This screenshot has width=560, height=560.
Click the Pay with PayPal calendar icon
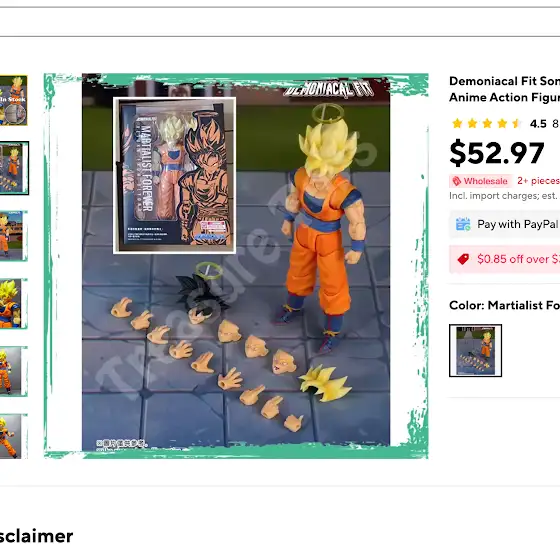[x=463, y=224]
